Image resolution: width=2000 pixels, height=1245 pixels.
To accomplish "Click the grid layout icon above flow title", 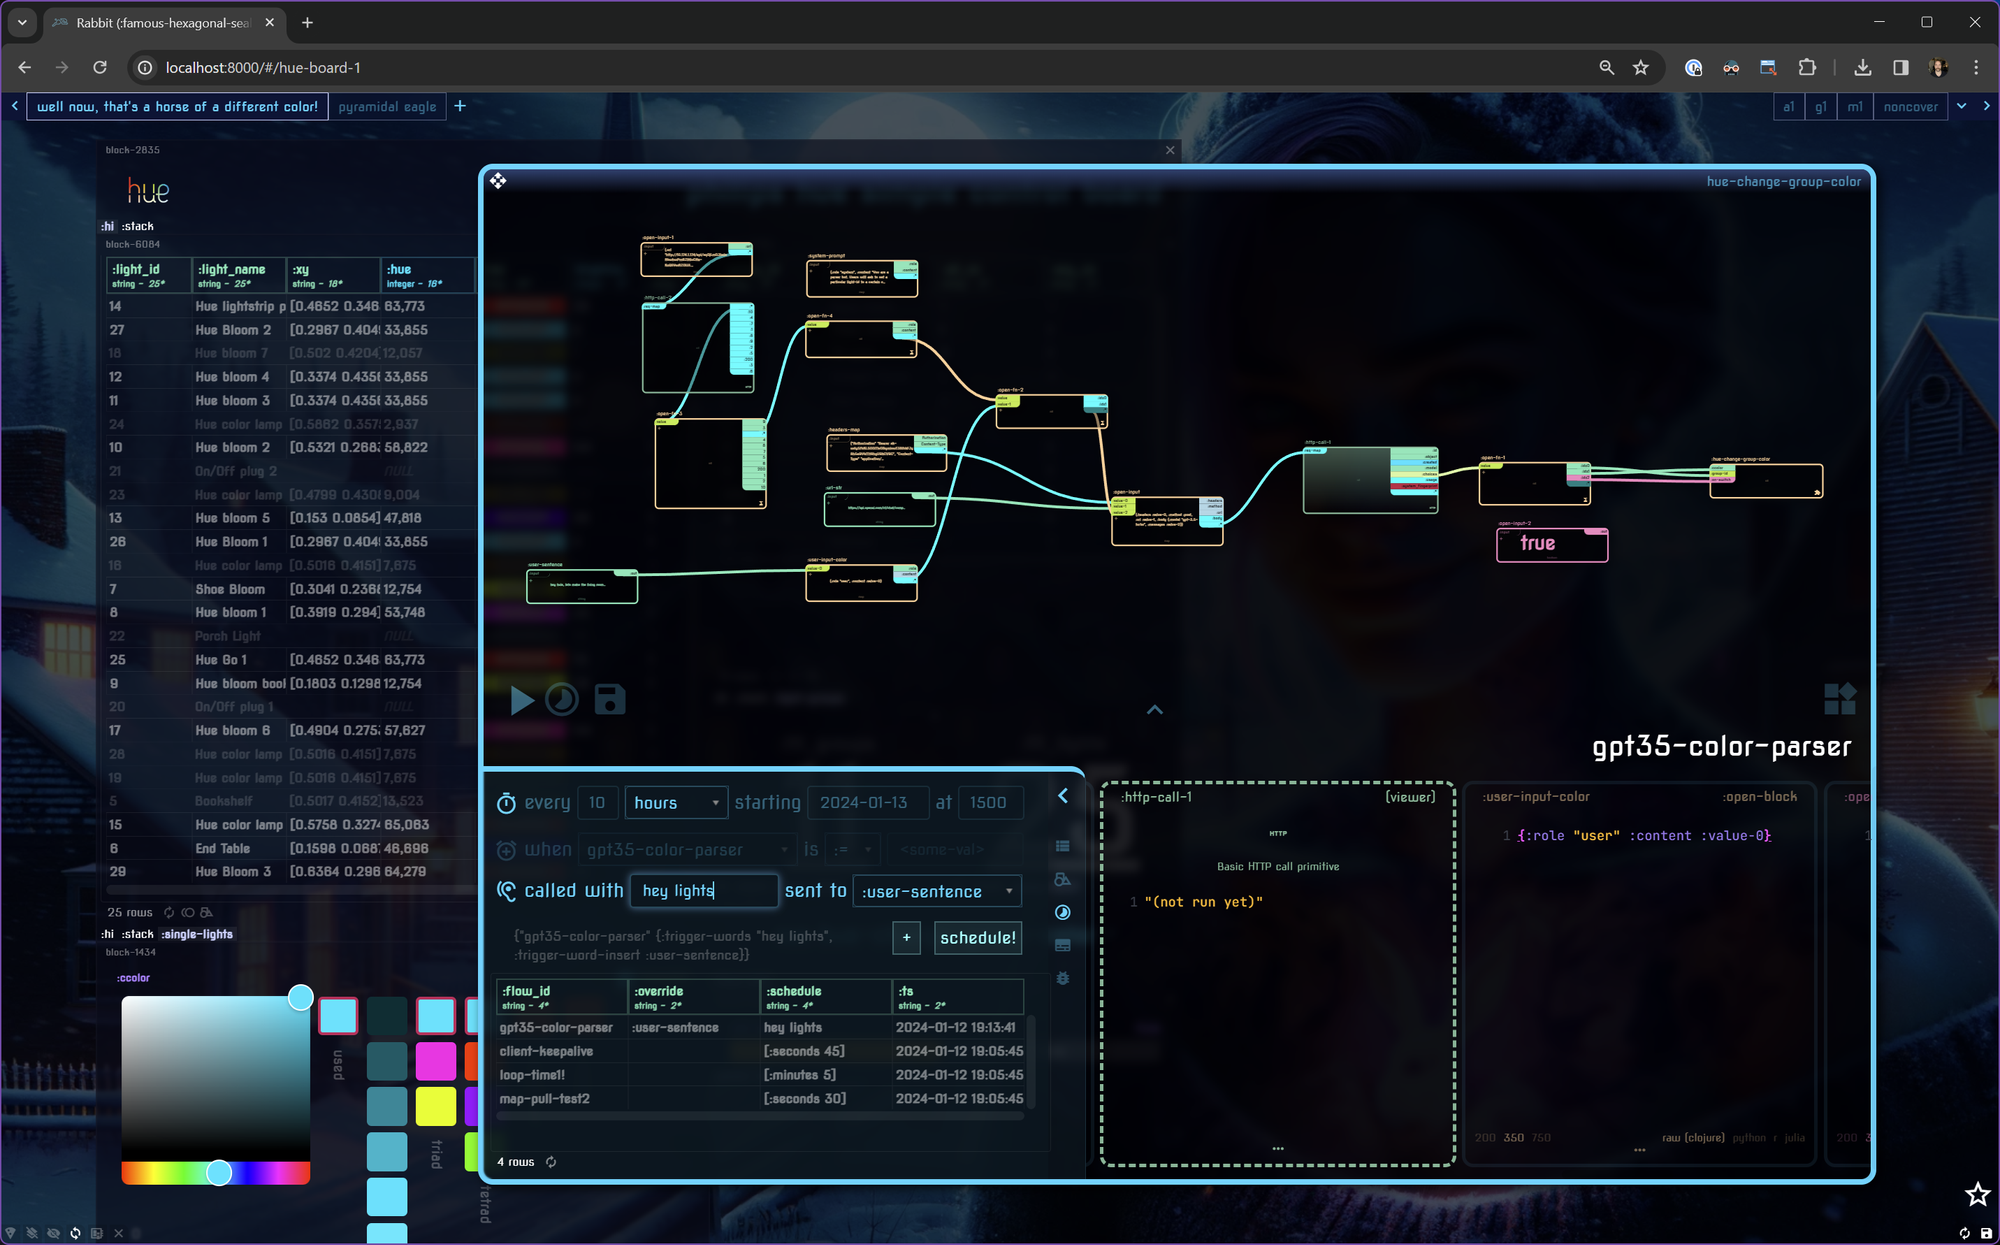I will [x=1839, y=698].
